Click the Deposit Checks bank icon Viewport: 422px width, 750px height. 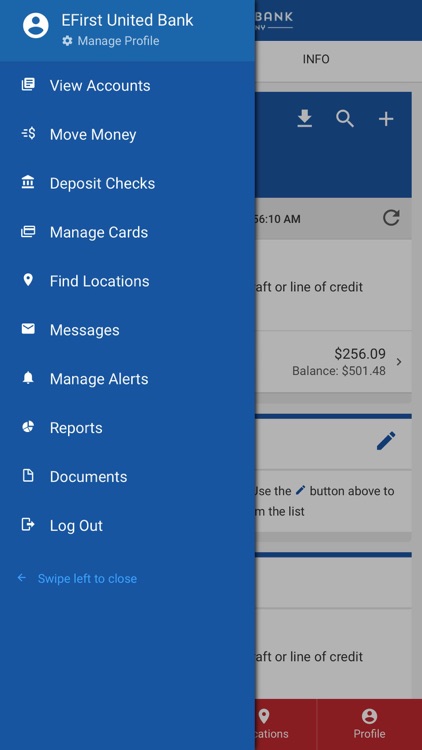pyautogui.click(x=28, y=183)
